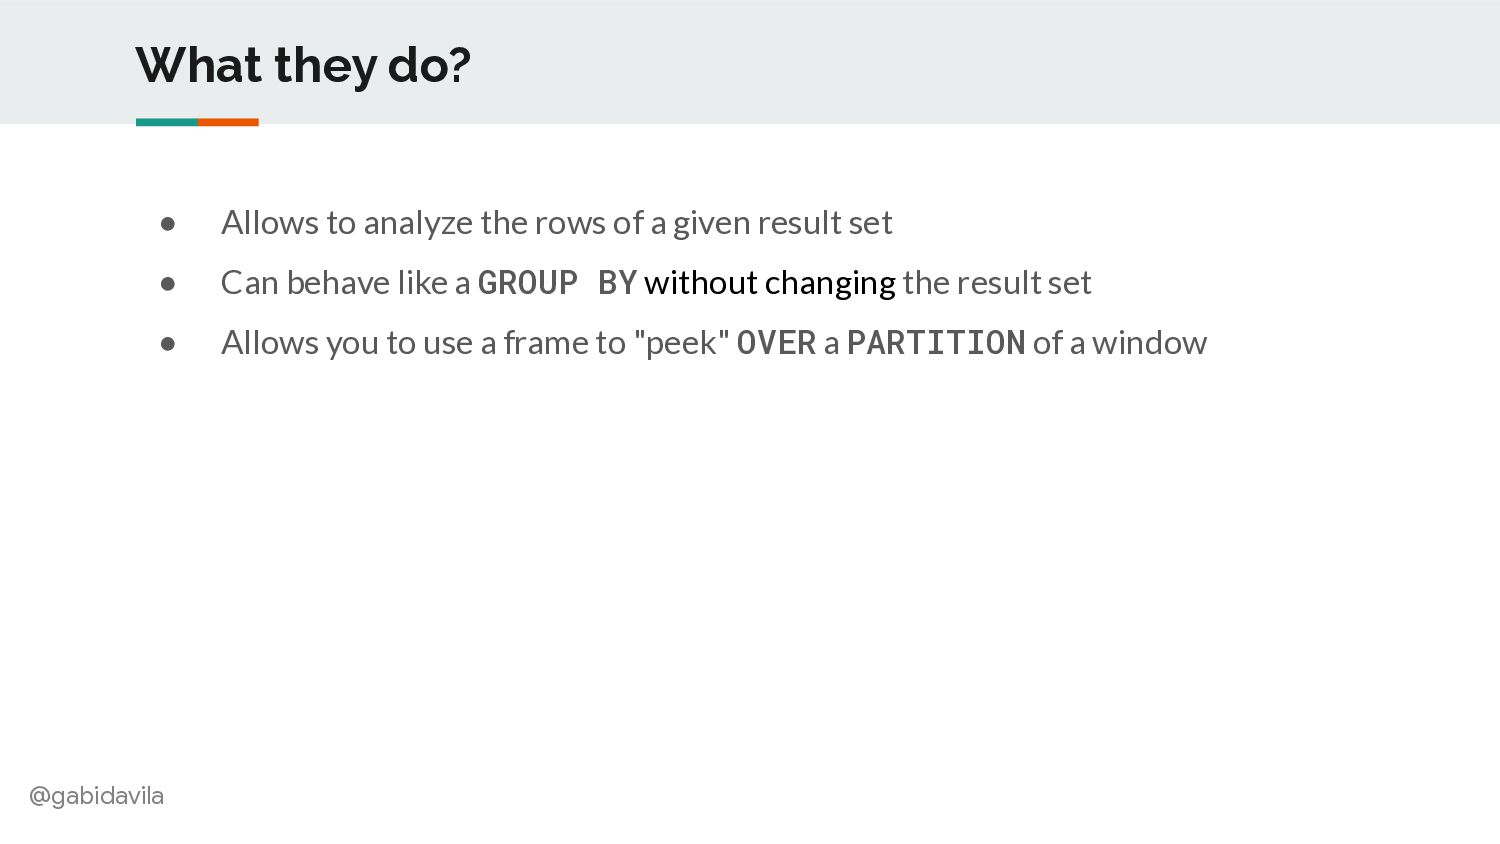Image resolution: width=1500 pixels, height=844 pixels.
Task: Click the GROUP BY keyword
Action: 557,283
